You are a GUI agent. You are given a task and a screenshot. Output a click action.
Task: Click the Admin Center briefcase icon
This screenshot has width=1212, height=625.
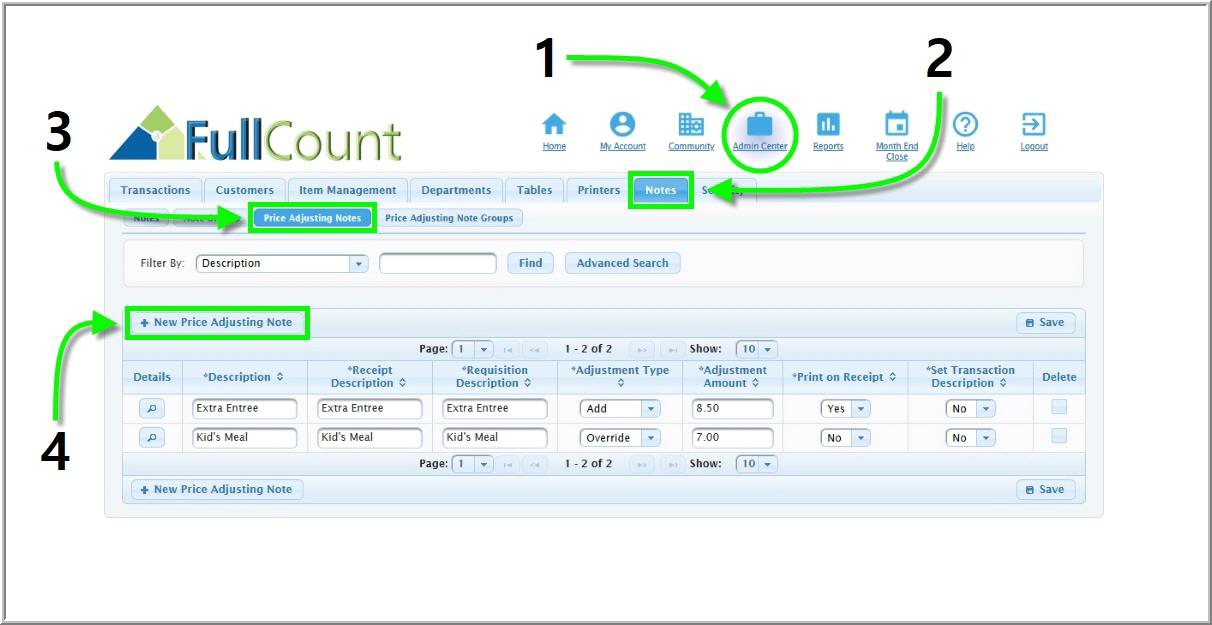tap(760, 125)
